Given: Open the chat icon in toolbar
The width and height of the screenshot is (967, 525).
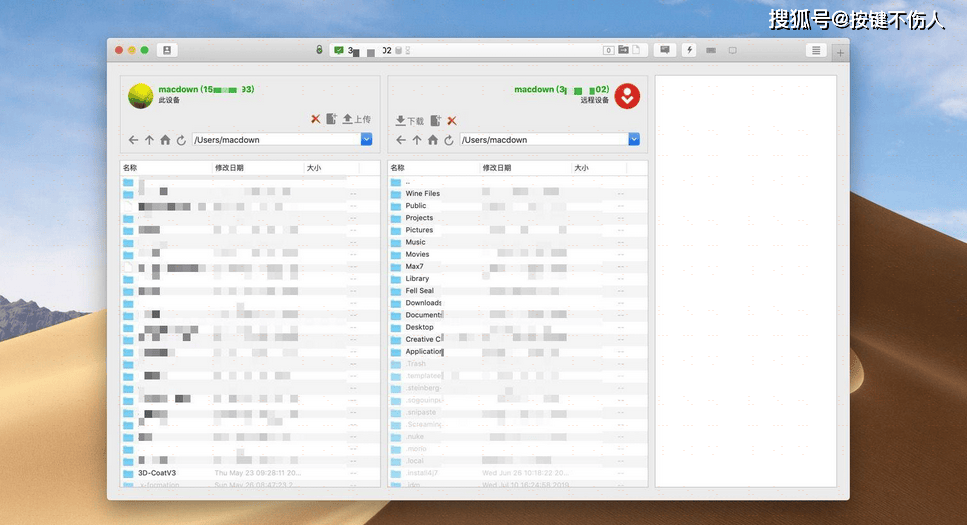Looking at the screenshot, I should pos(665,50).
